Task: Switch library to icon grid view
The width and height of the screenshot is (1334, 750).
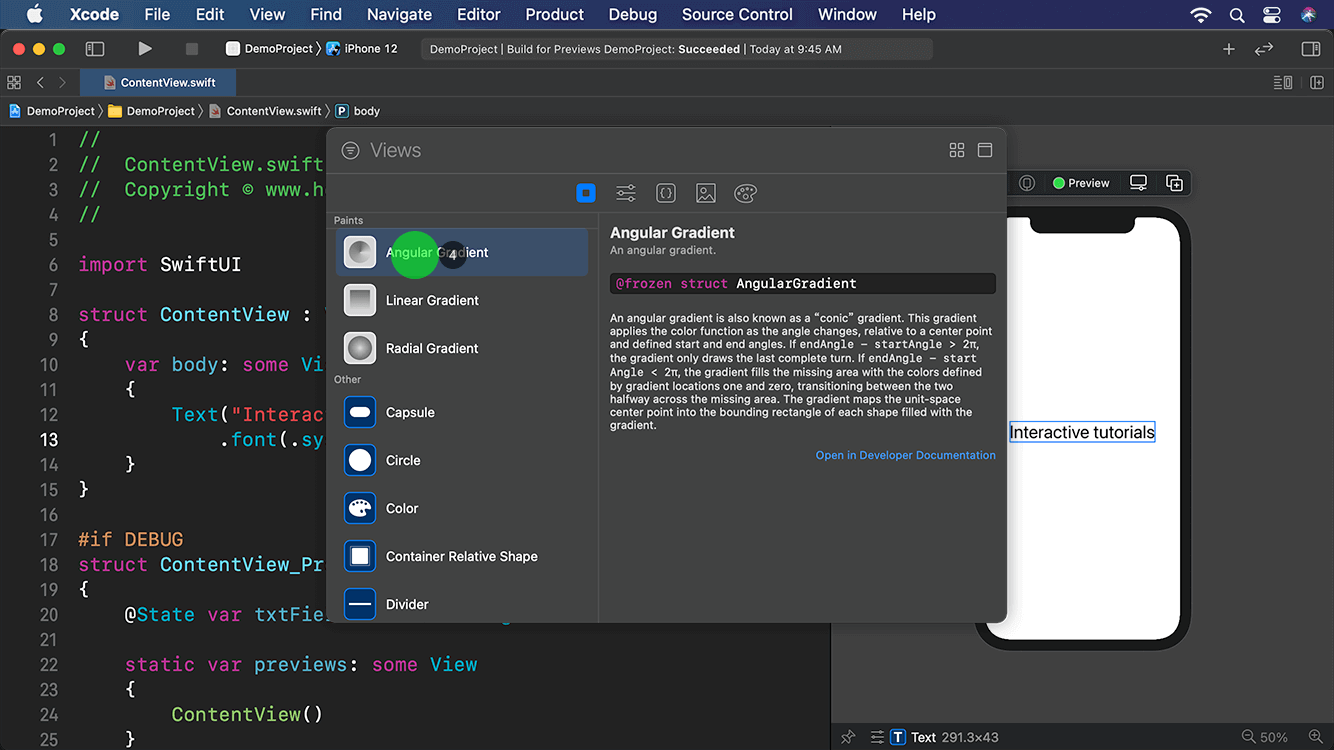Action: pos(957,150)
